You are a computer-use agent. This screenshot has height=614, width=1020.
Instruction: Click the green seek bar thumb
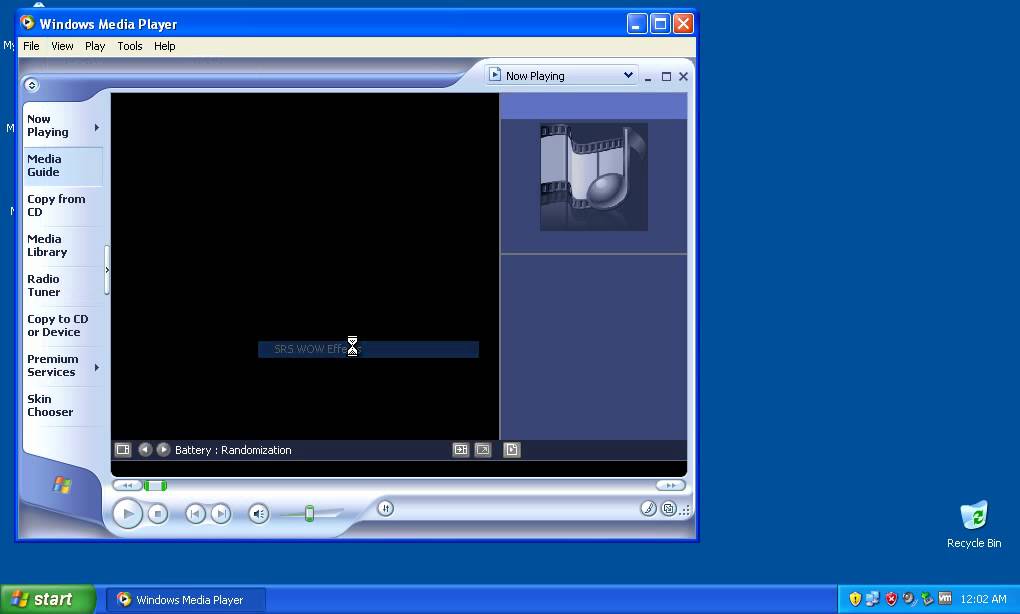[155, 485]
